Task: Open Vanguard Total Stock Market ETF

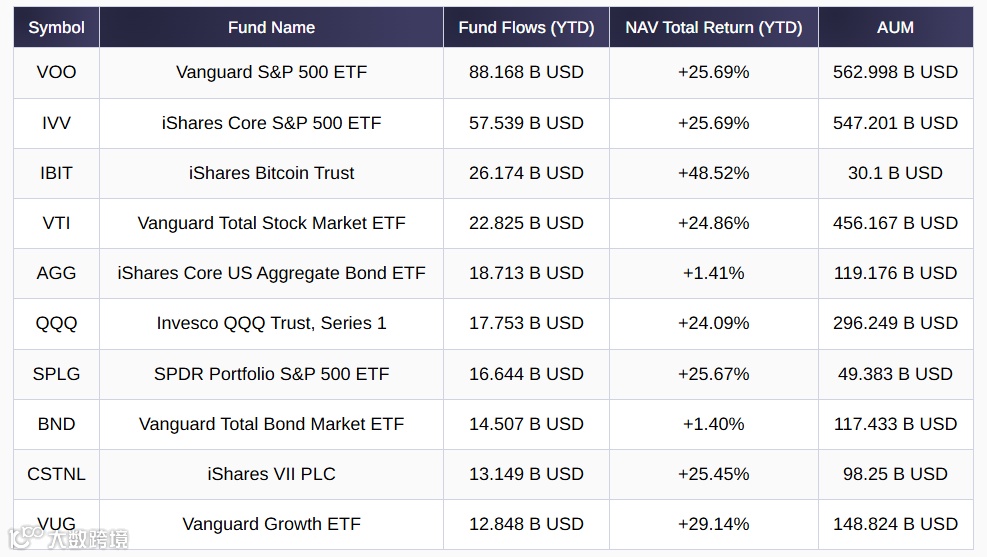Action: point(271,223)
